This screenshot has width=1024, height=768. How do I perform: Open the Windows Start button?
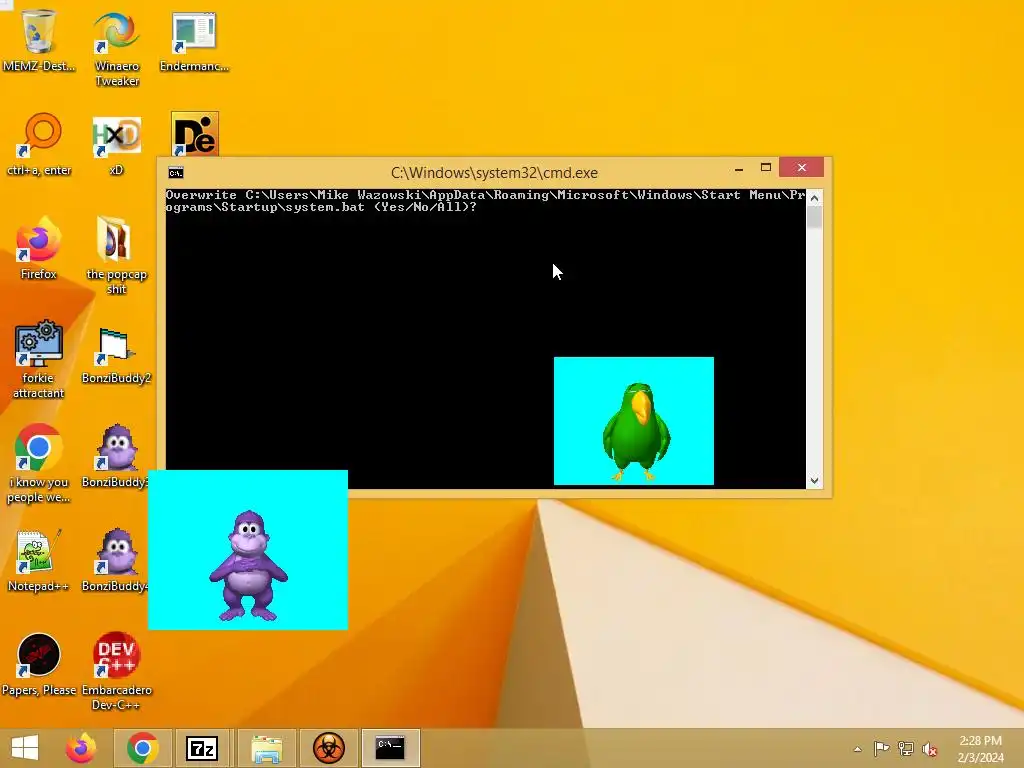(x=25, y=748)
